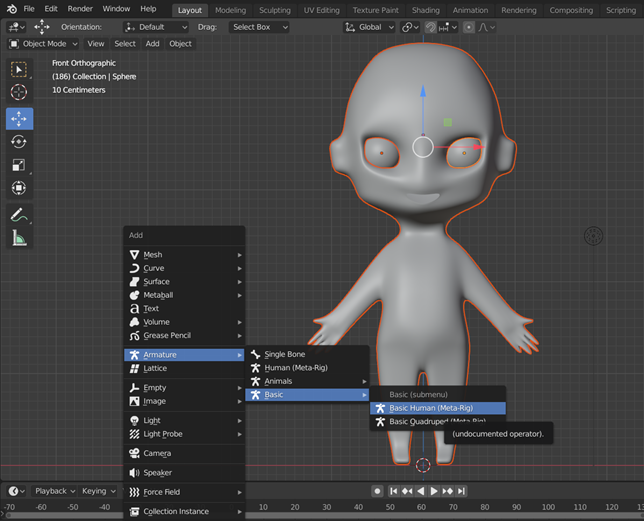Open the pivot point dropdown

pos(410,27)
